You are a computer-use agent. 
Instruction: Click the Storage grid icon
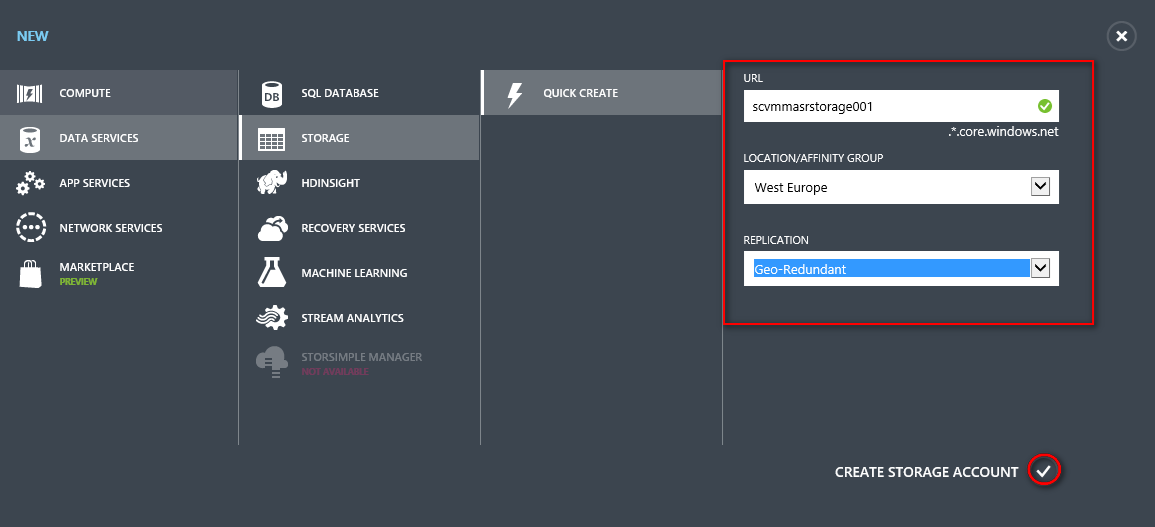pyautogui.click(x=272, y=139)
